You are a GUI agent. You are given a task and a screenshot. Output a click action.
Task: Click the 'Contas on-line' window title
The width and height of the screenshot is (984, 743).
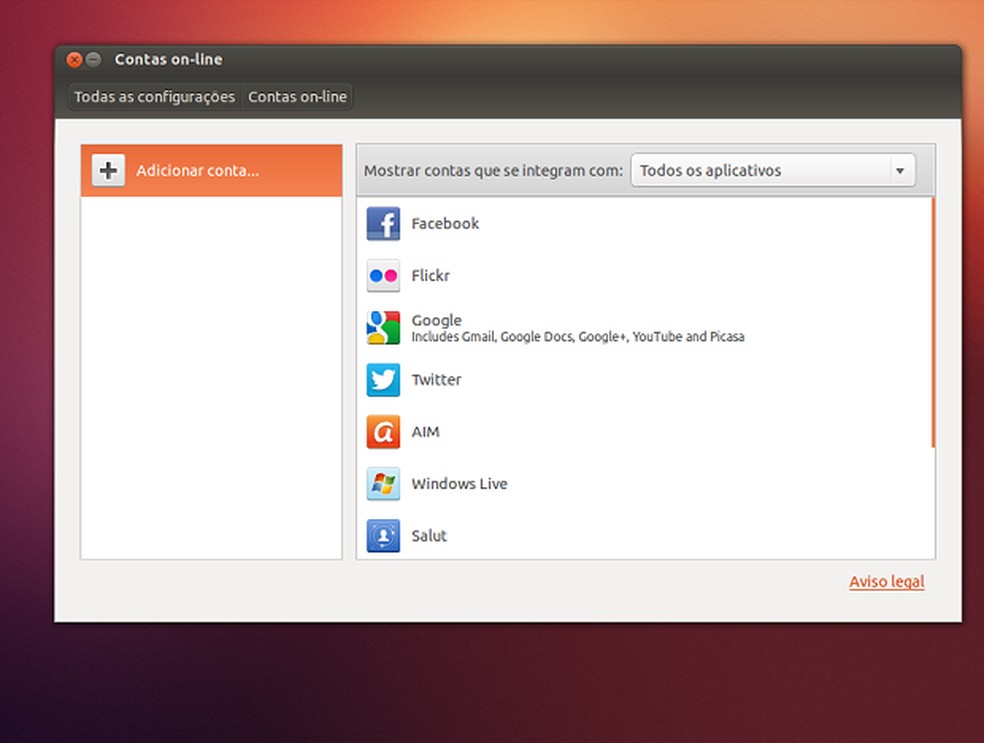[168, 60]
